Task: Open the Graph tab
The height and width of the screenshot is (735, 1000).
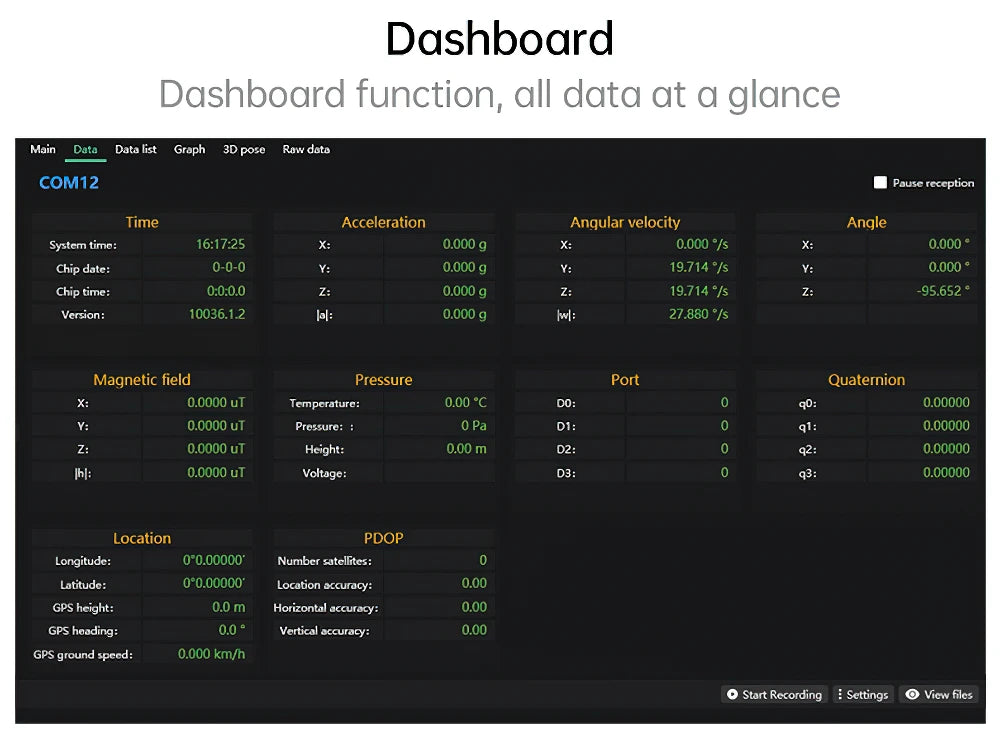Action: tap(189, 149)
